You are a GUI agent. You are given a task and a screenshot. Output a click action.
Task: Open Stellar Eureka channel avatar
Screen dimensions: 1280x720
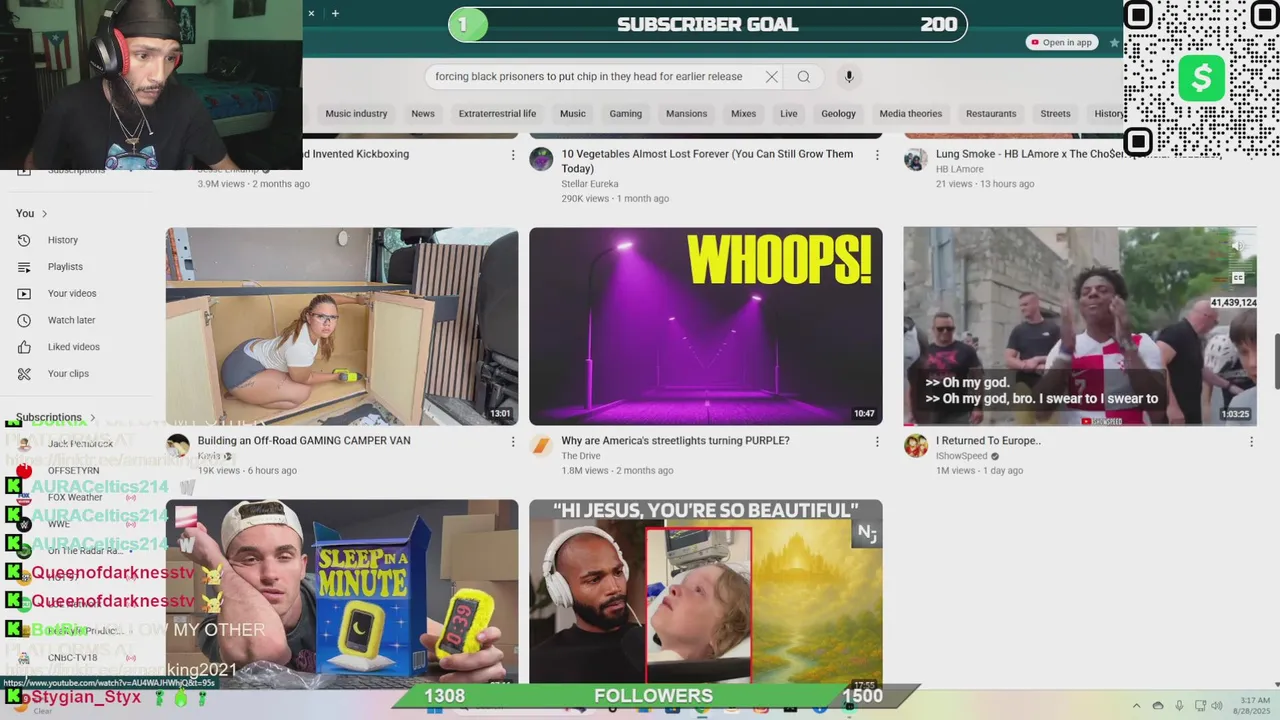(541, 160)
